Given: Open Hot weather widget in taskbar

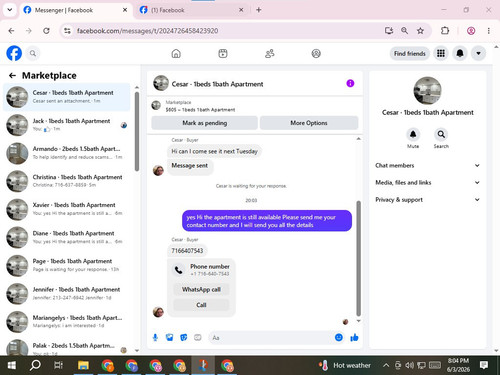Looking at the screenshot, I should 344,365.
